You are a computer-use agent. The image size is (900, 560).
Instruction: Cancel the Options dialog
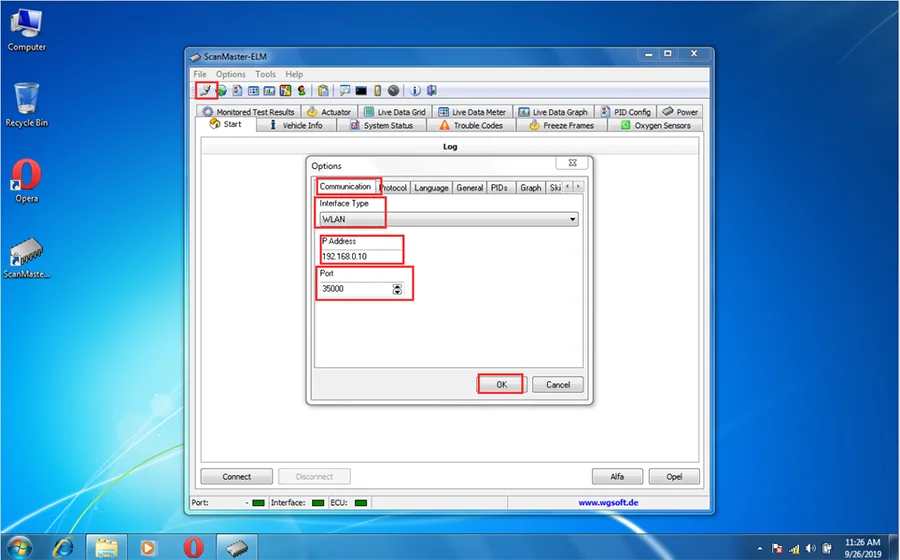point(557,384)
